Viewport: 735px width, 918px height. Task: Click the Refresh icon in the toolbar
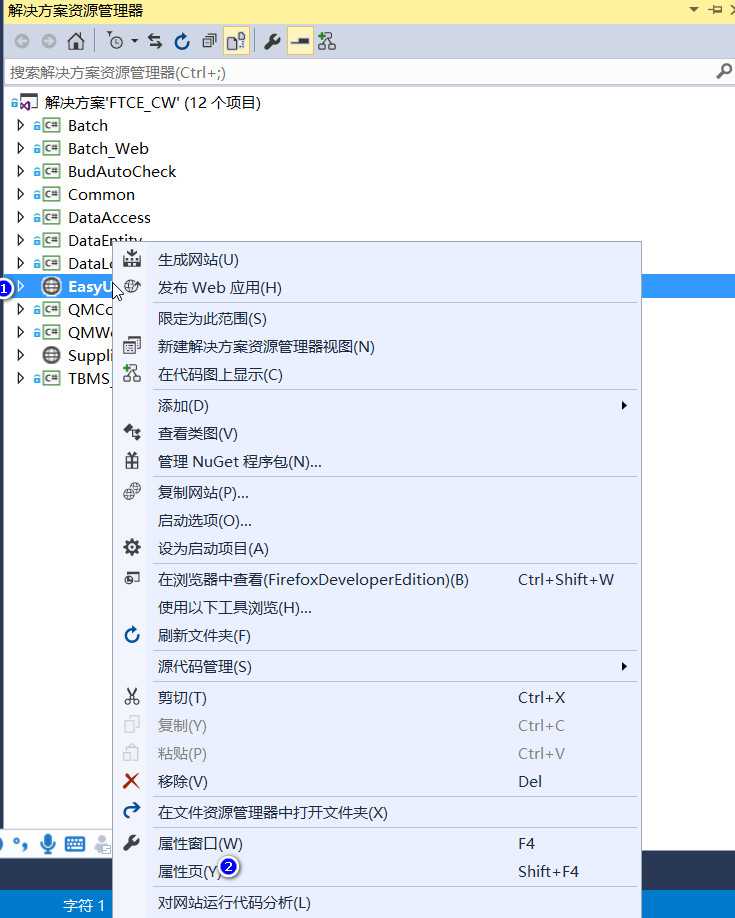point(182,42)
